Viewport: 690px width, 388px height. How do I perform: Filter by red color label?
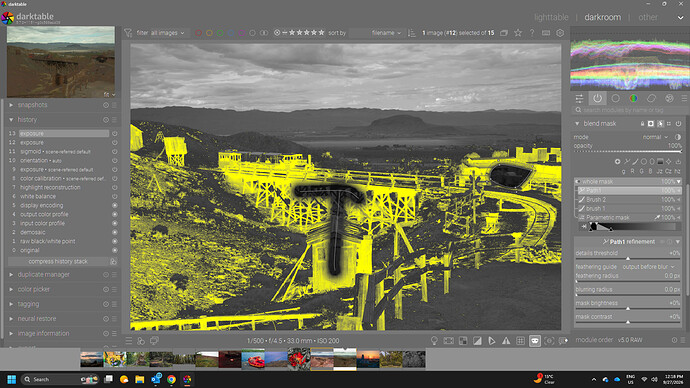click(198, 33)
